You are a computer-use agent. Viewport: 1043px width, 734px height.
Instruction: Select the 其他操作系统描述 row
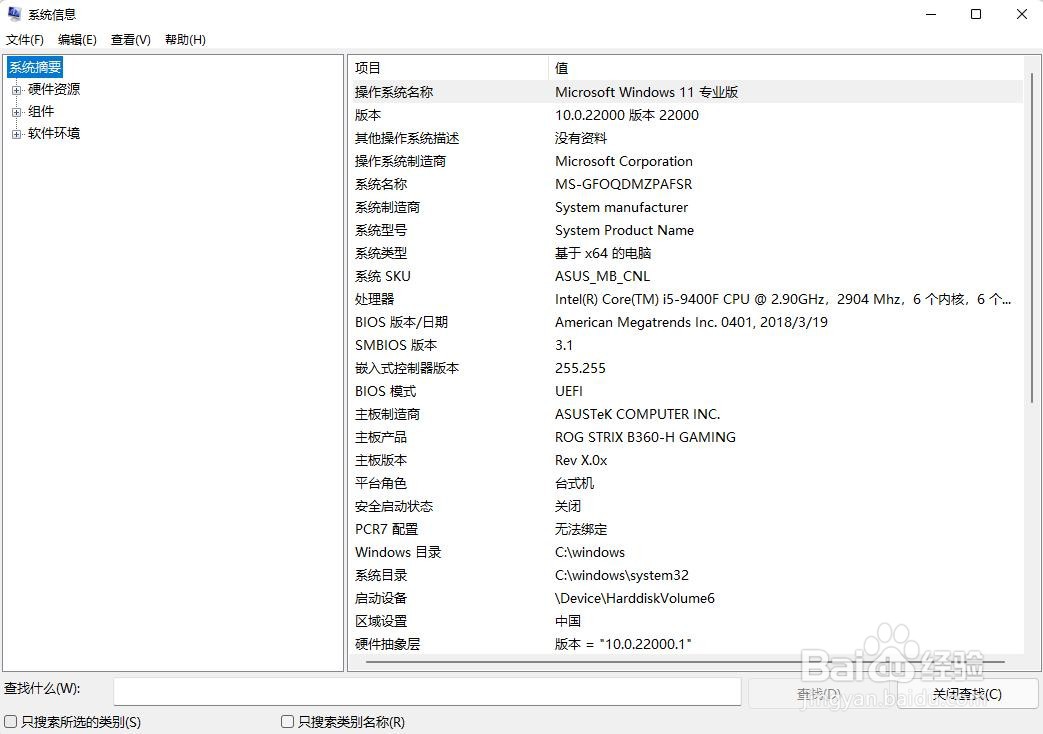686,138
